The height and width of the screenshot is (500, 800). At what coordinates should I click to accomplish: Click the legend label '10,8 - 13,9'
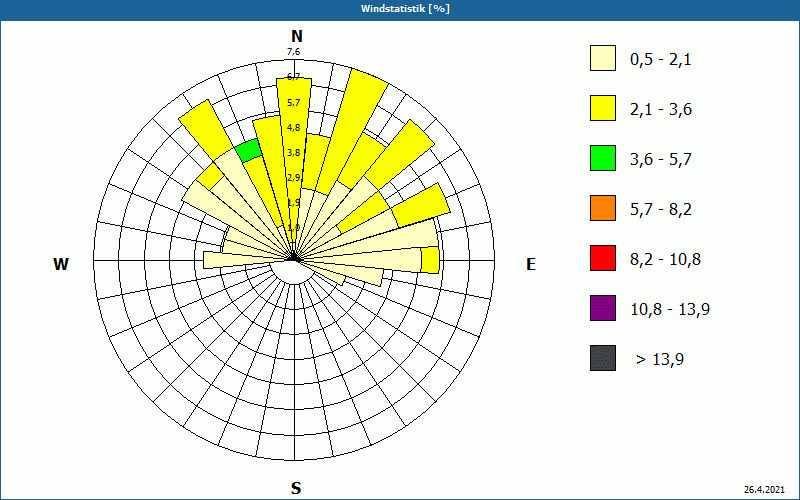point(670,310)
